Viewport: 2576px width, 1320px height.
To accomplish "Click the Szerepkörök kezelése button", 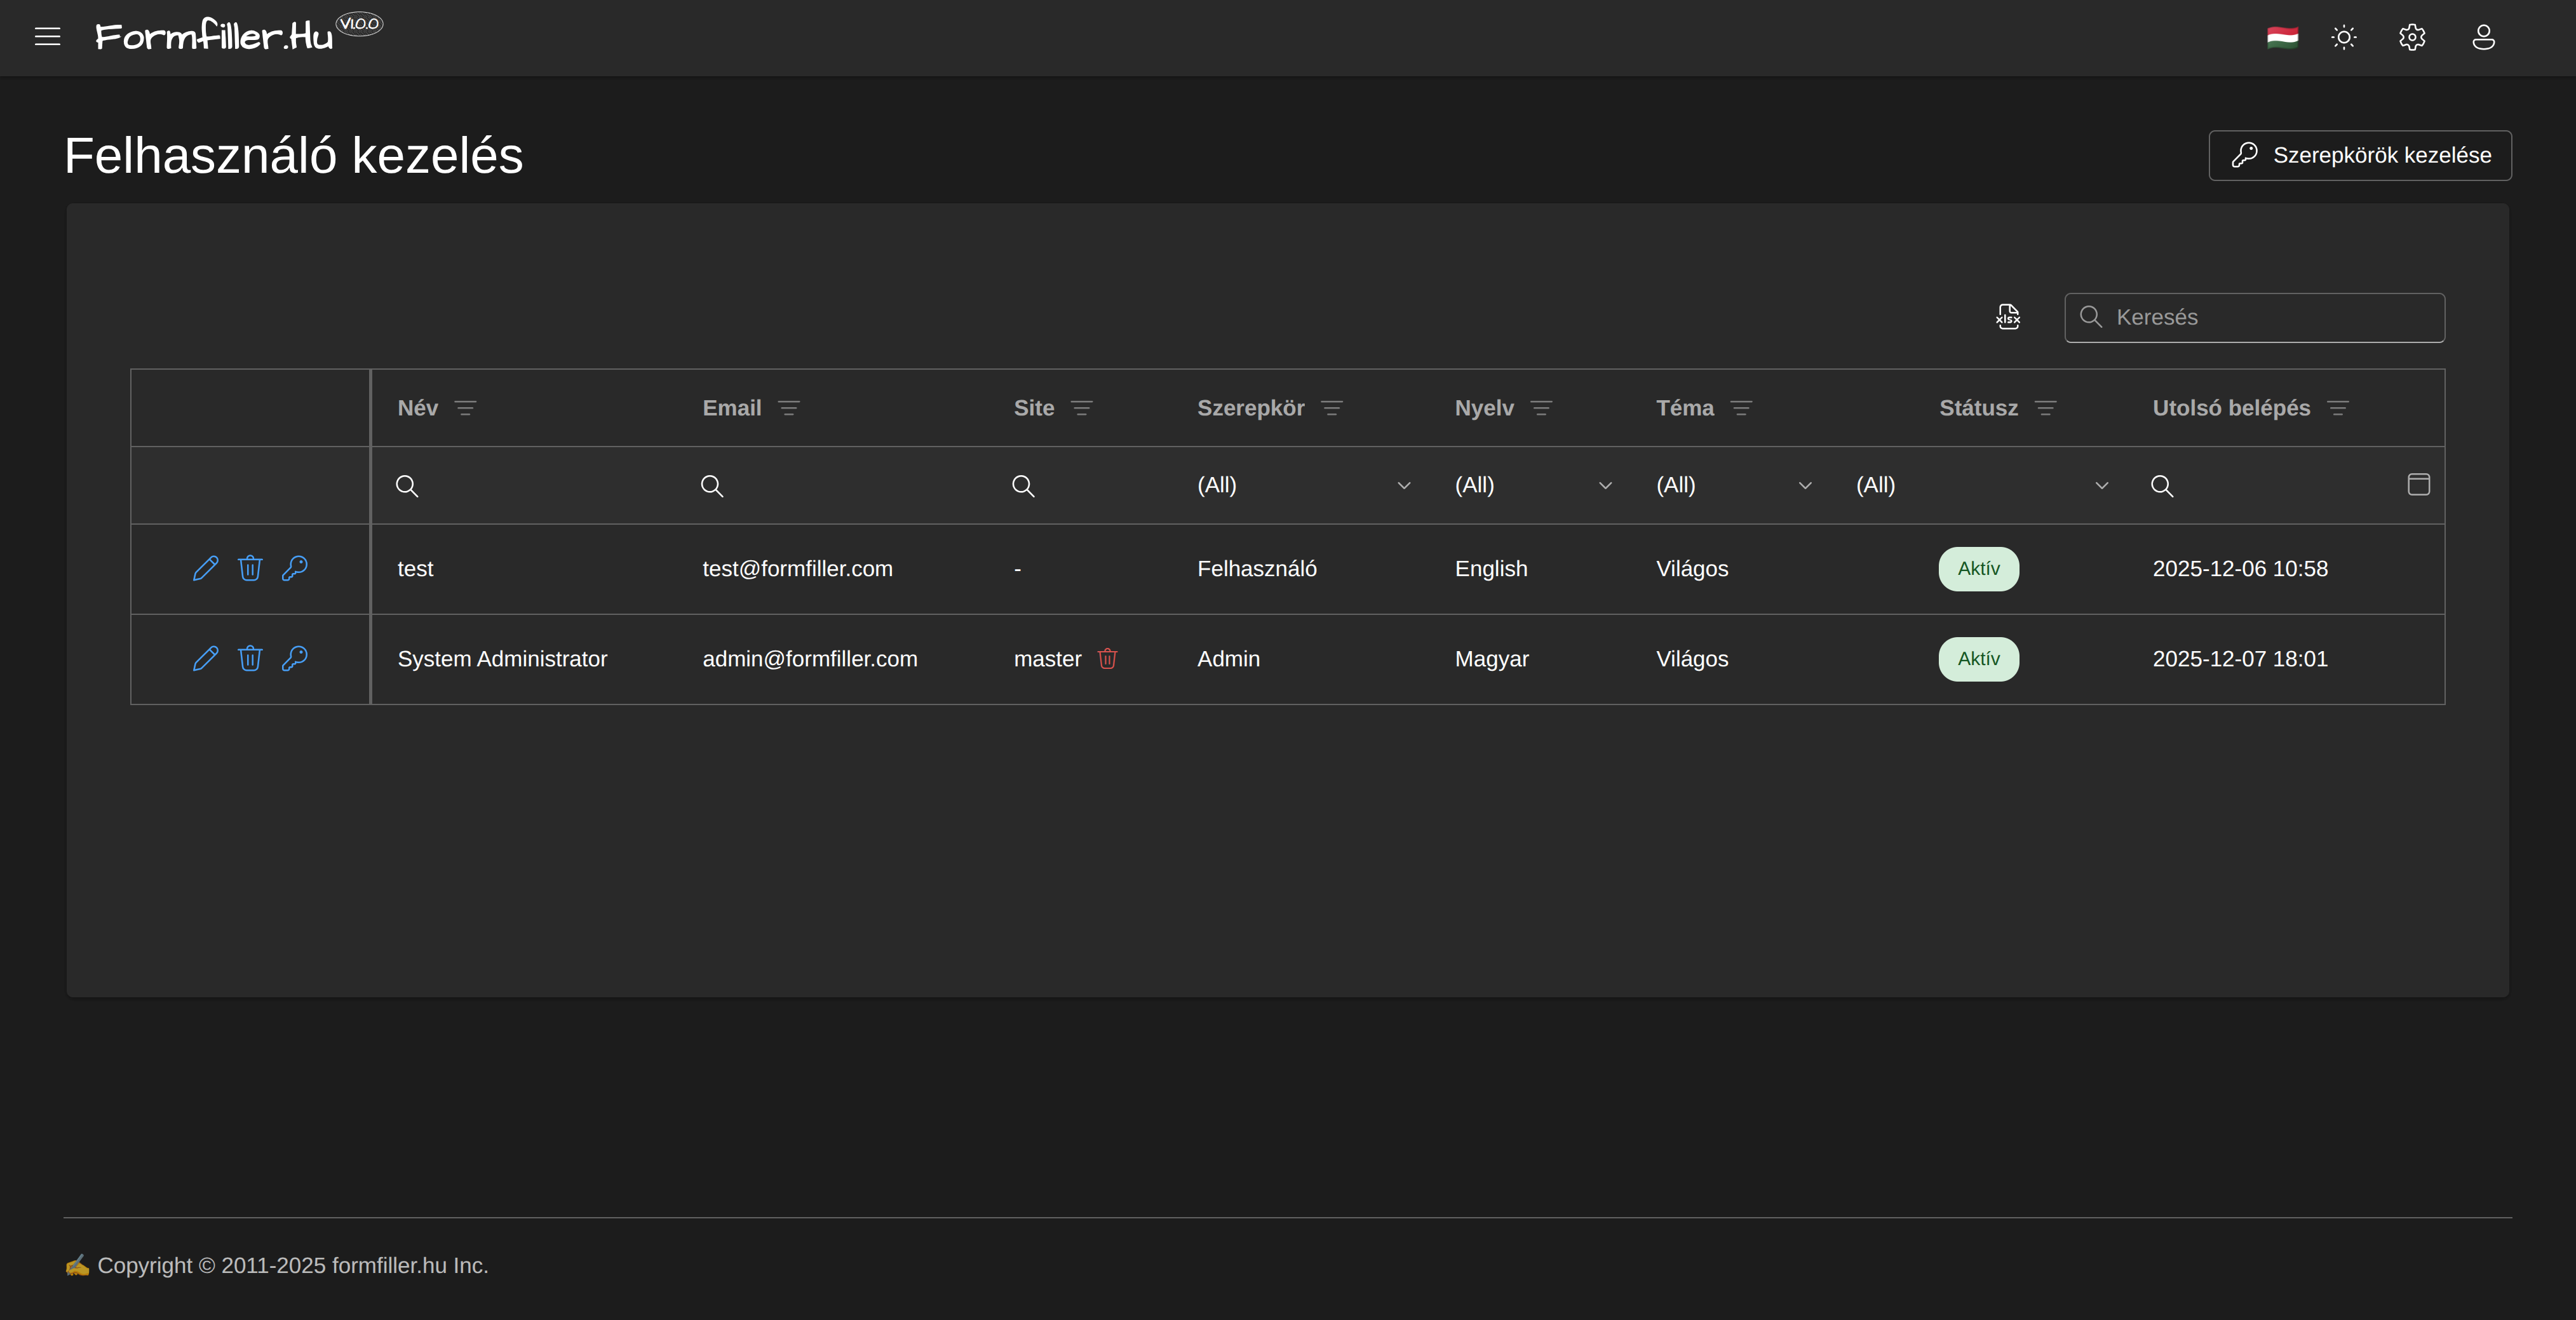I will (x=2360, y=155).
